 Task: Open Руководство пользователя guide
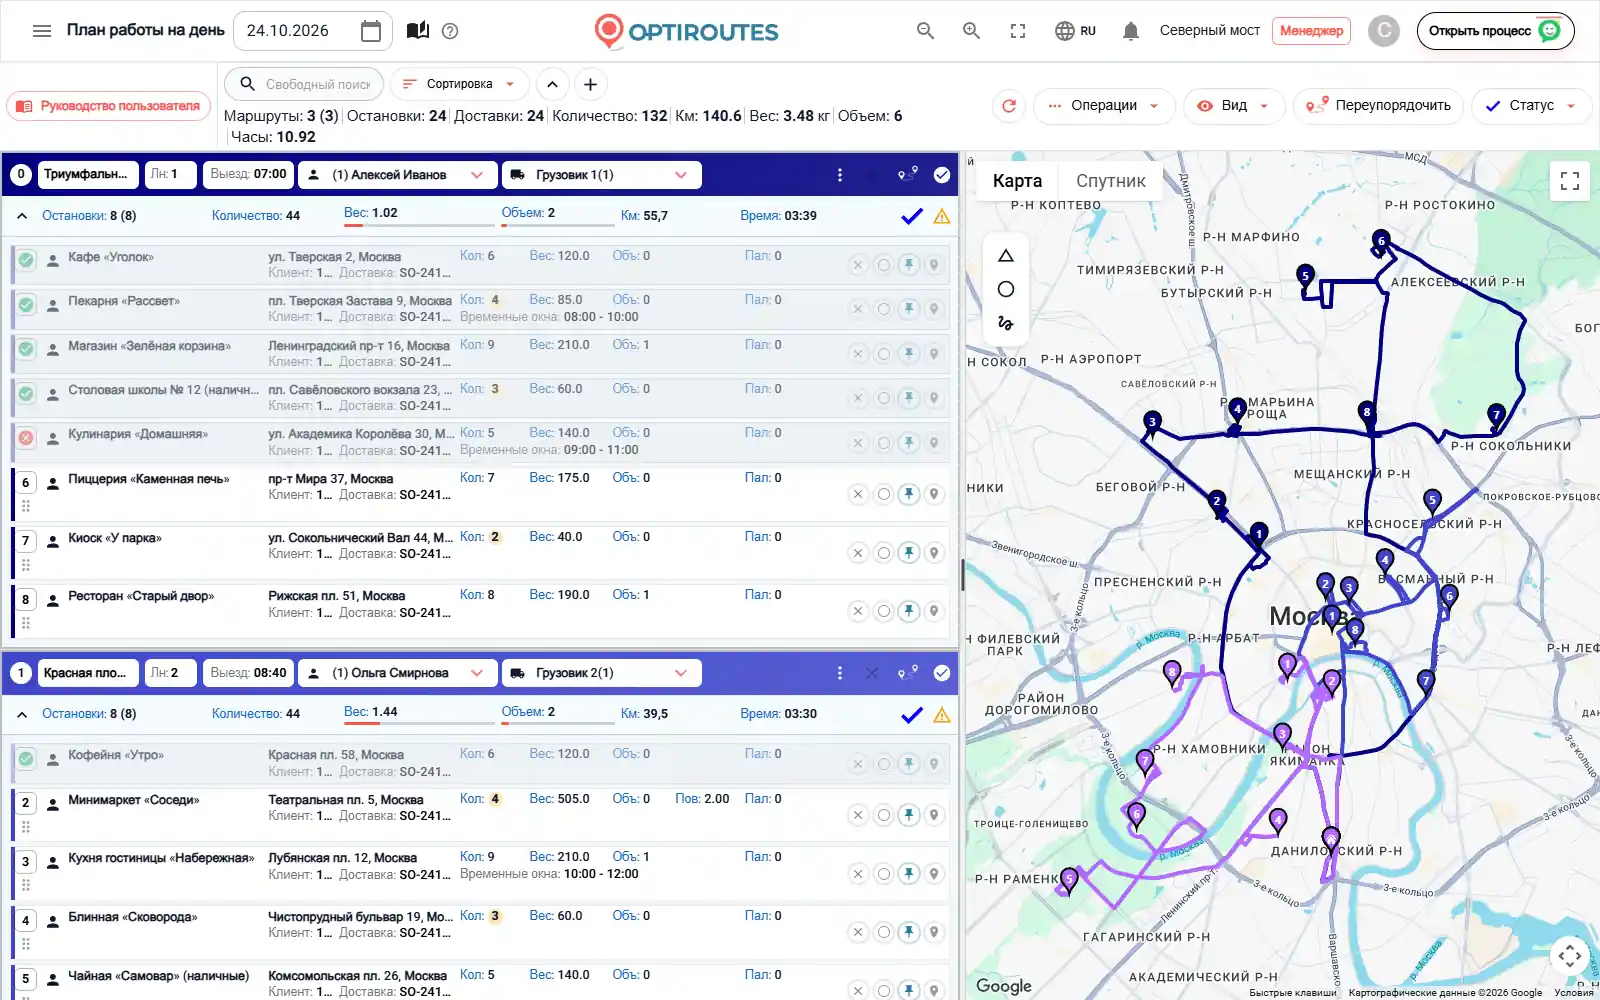click(109, 106)
